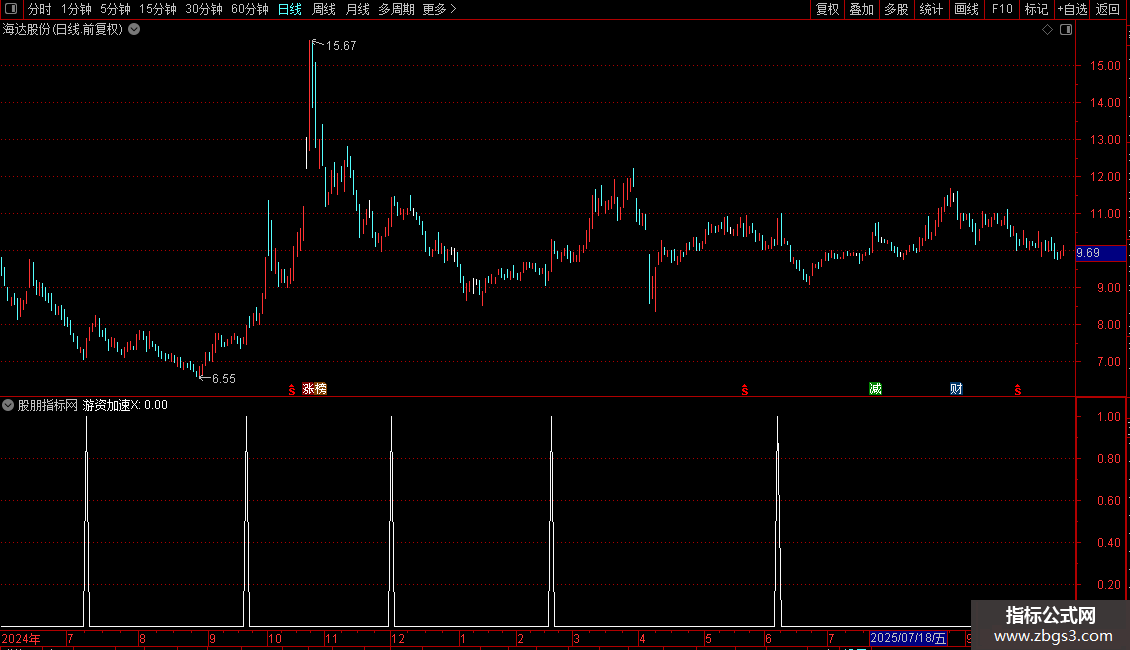Click the 涨榜 event marker
This screenshot has width=1130, height=650.
[x=314, y=388]
